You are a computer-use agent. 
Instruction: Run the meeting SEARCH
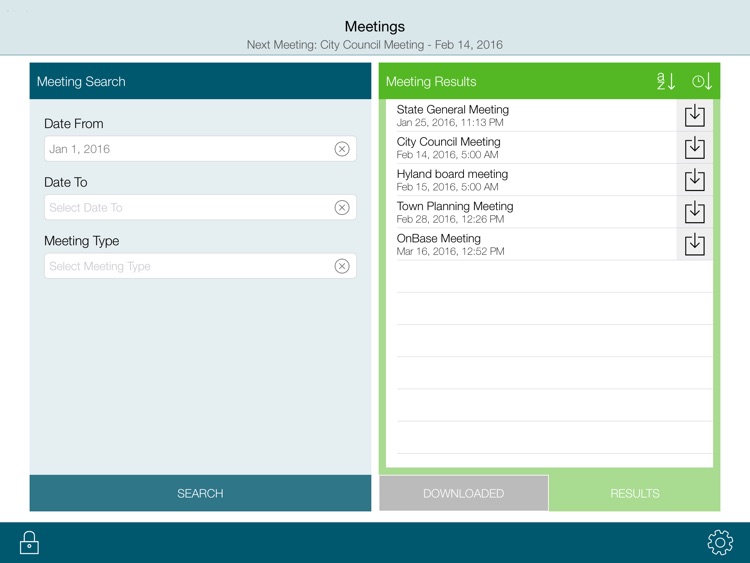coord(200,493)
